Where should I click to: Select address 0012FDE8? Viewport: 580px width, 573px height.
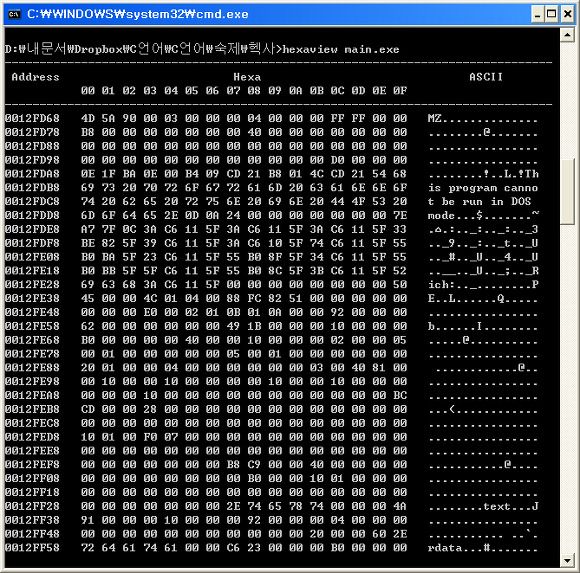32,229
